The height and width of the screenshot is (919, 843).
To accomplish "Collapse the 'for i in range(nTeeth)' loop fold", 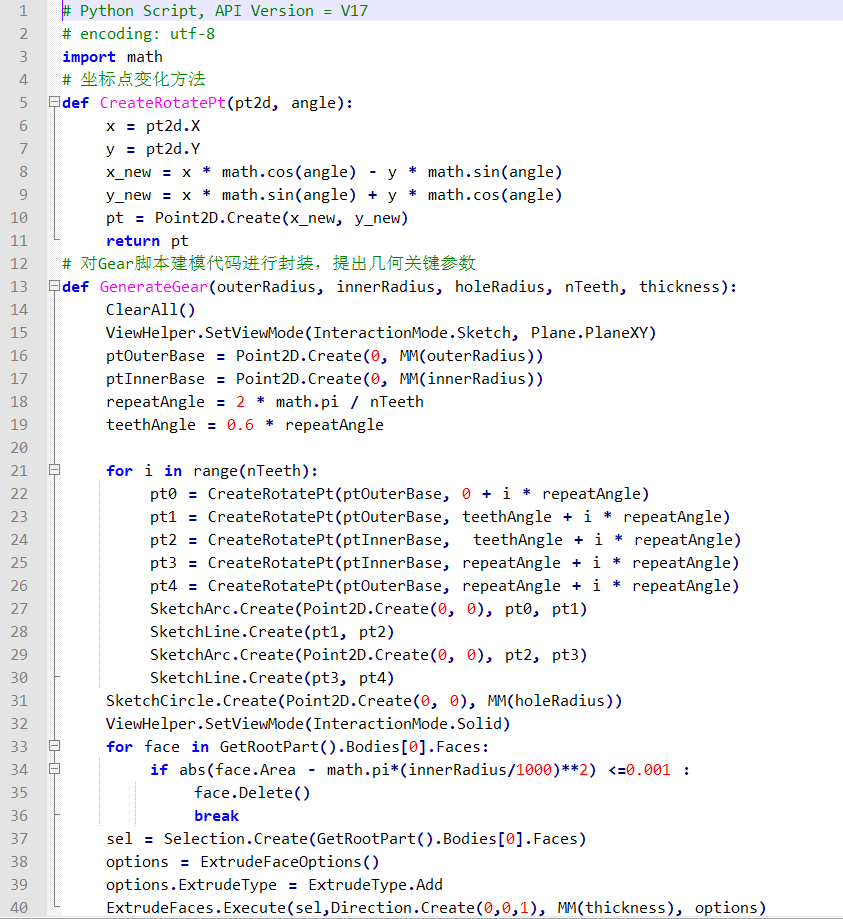I will (55, 470).
